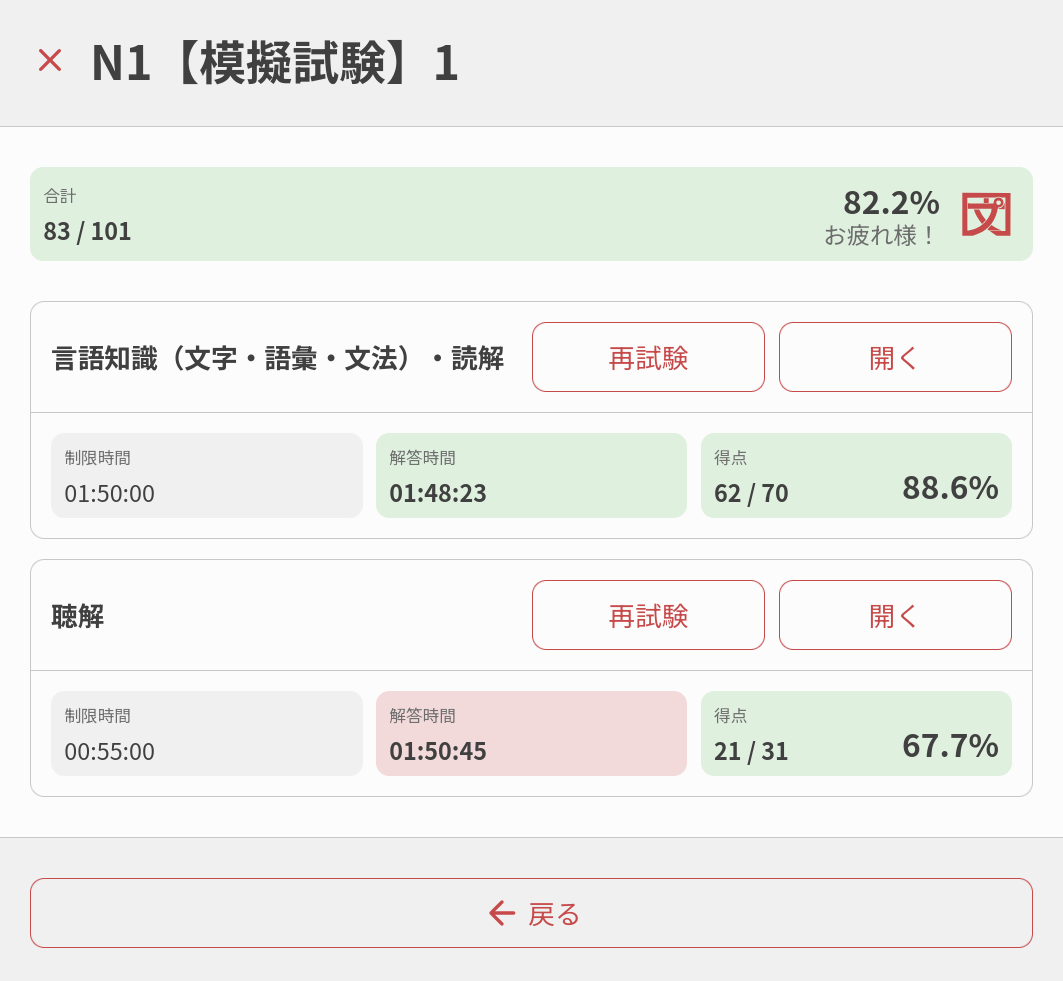The image size is (1063, 981).
Task: Close the N1 mock exam results
Action: [x=50, y=61]
